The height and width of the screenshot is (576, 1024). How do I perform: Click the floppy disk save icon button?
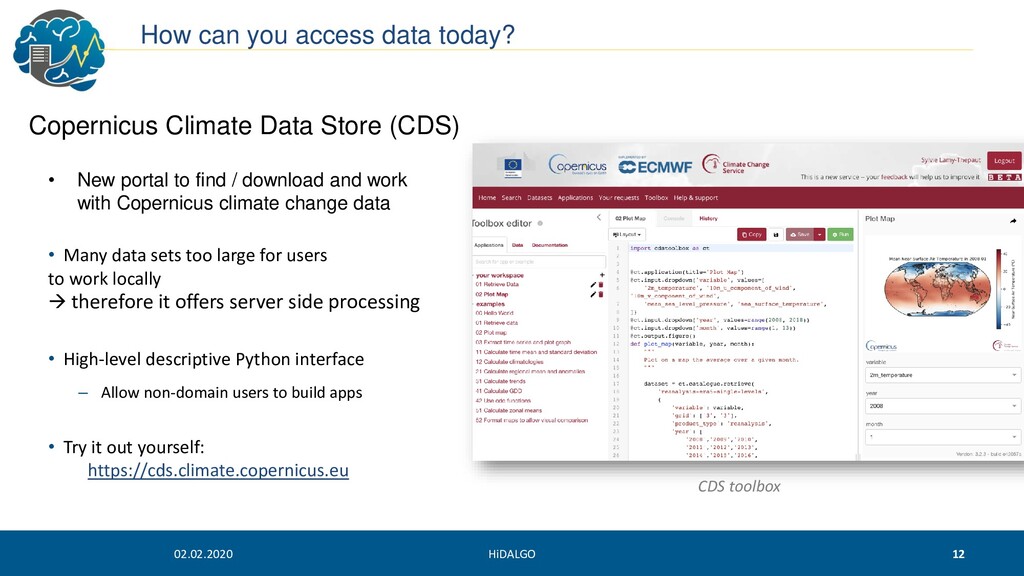pyautogui.click(x=776, y=234)
